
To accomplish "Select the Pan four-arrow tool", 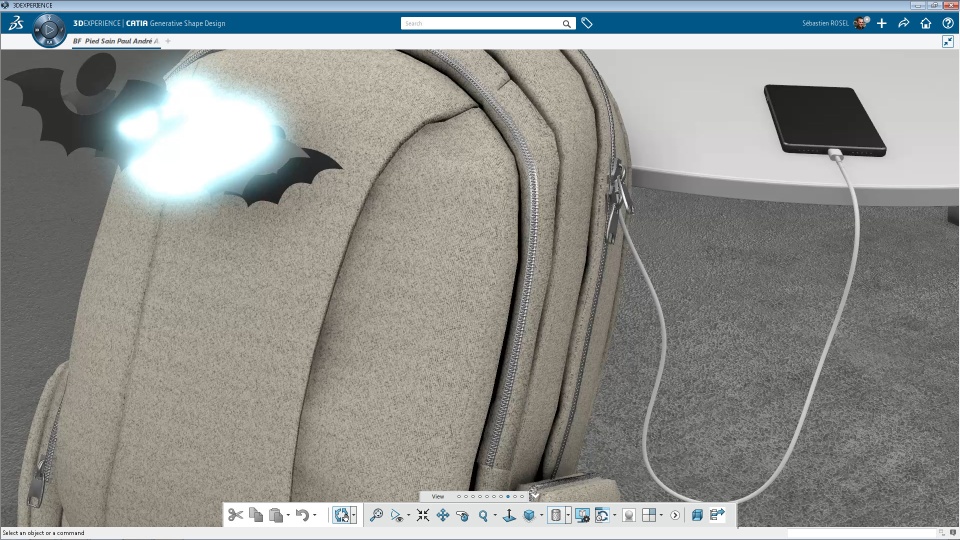I will 443,516.
